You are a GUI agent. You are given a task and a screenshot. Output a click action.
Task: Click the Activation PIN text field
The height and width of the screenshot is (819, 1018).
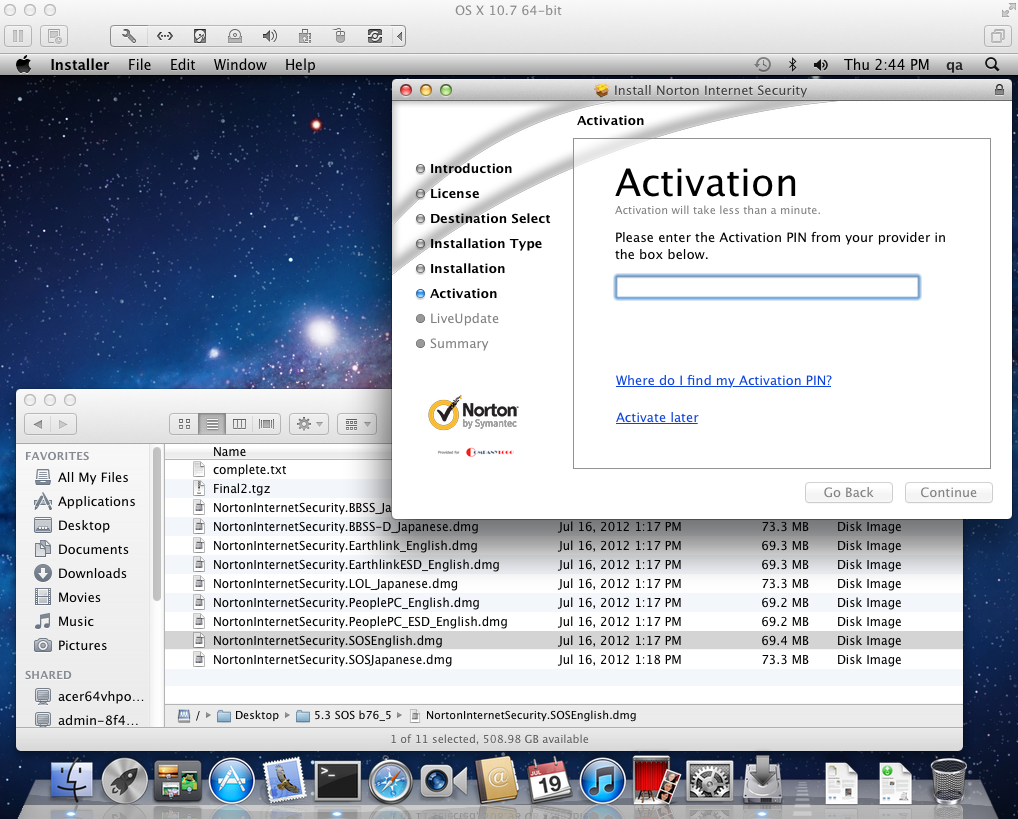tap(766, 287)
